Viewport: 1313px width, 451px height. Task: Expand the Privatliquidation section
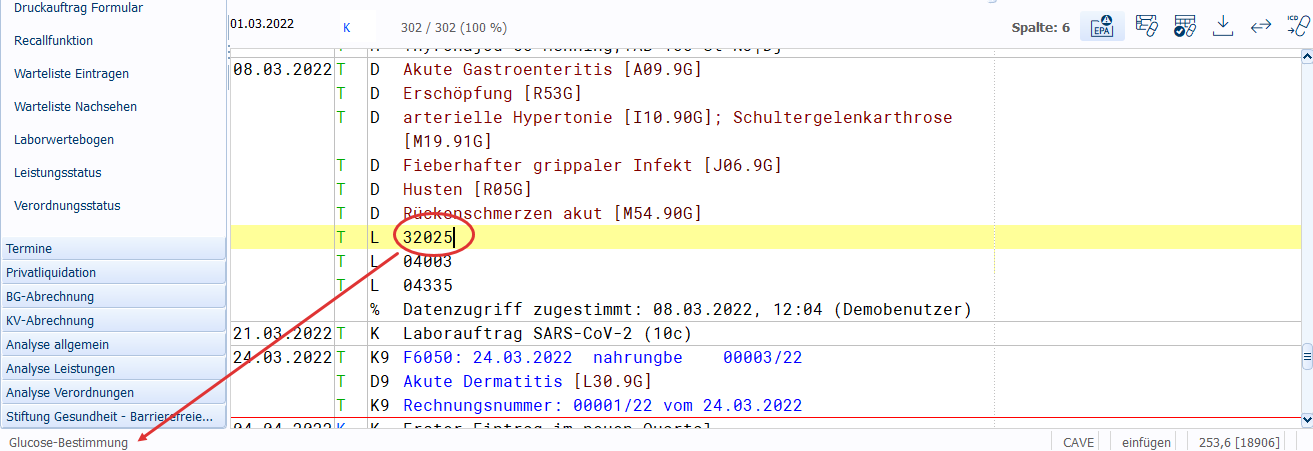click(113, 272)
